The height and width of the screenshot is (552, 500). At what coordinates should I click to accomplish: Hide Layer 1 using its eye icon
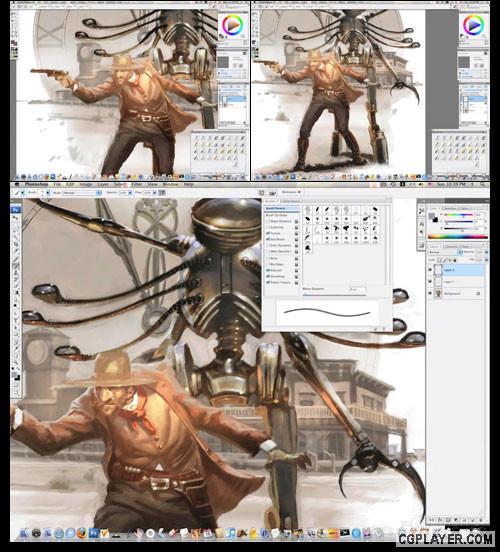click(430, 282)
